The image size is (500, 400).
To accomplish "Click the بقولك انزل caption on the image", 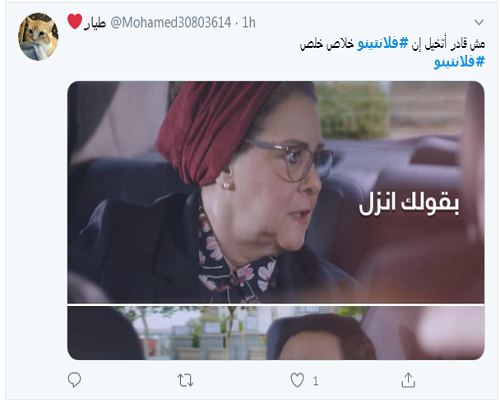I will click(409, 203).
